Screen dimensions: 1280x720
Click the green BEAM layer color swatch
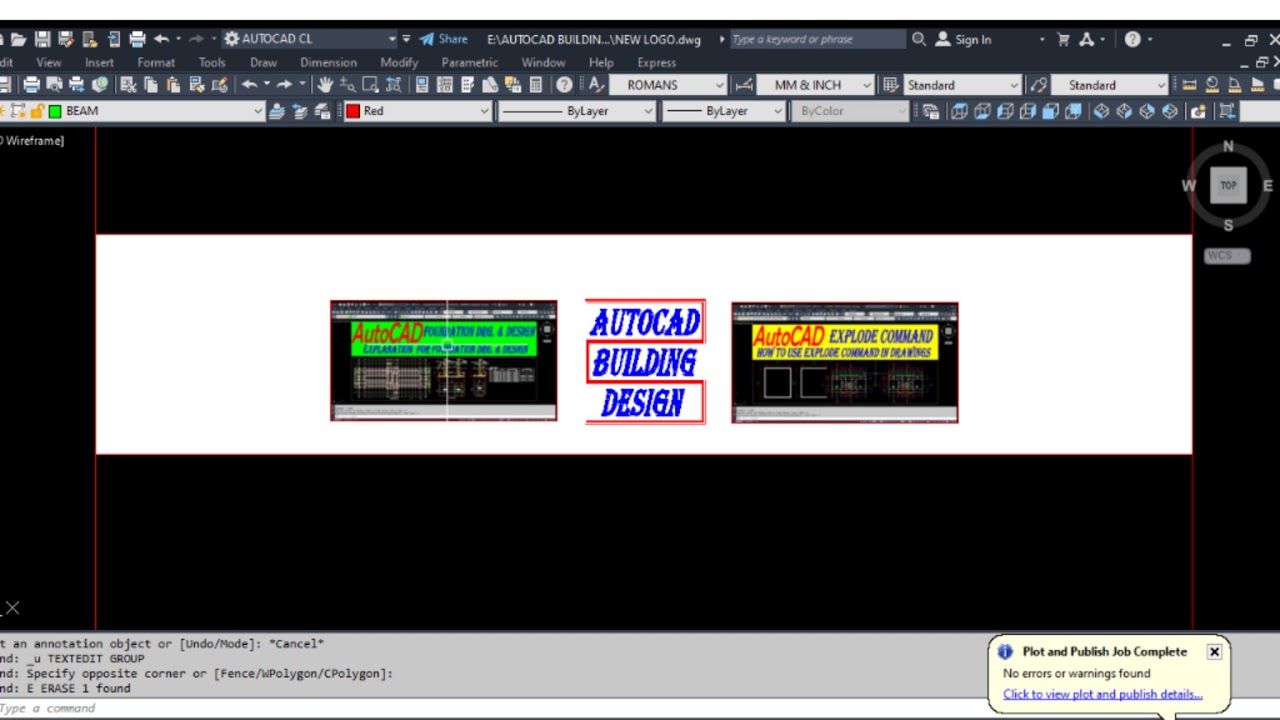pos(55,111)
